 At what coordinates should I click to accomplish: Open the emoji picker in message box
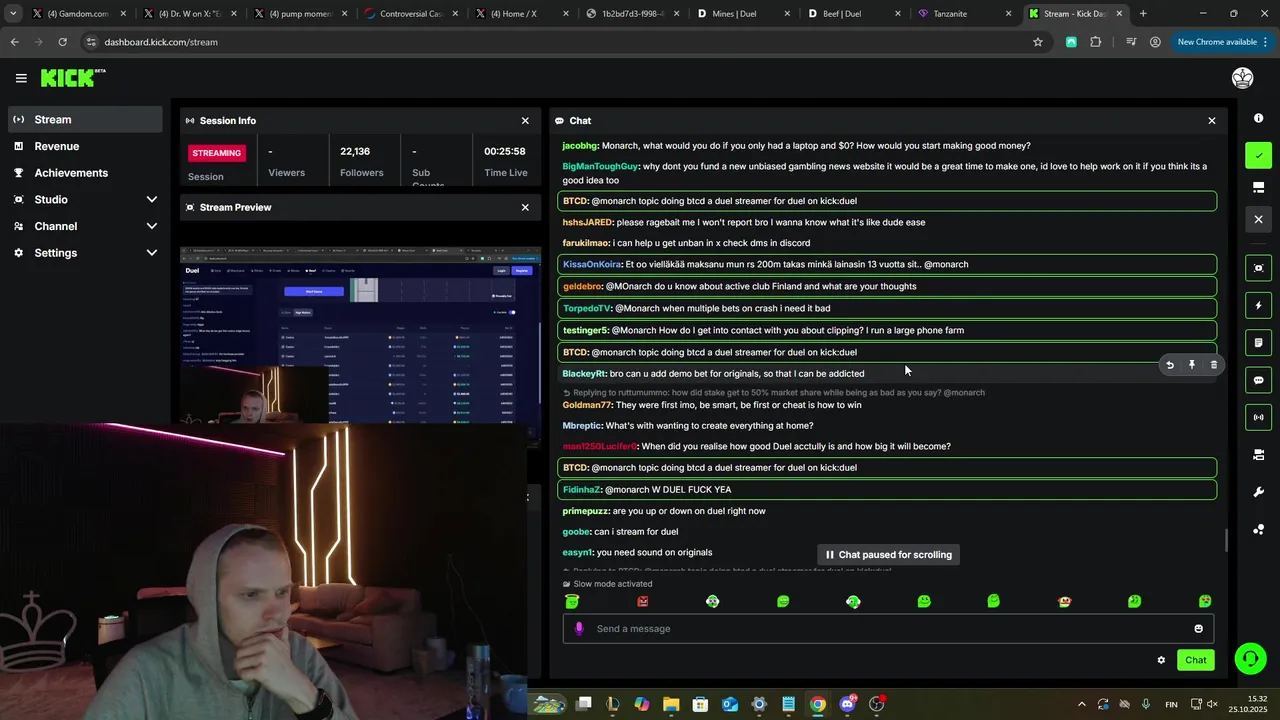coord(1198,628)
